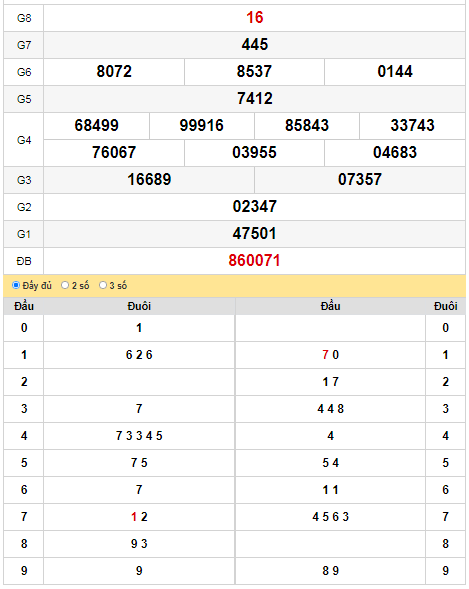The image size is (469, 589).
Task: Click the G5 result 7412
Action: pos(255,99)
